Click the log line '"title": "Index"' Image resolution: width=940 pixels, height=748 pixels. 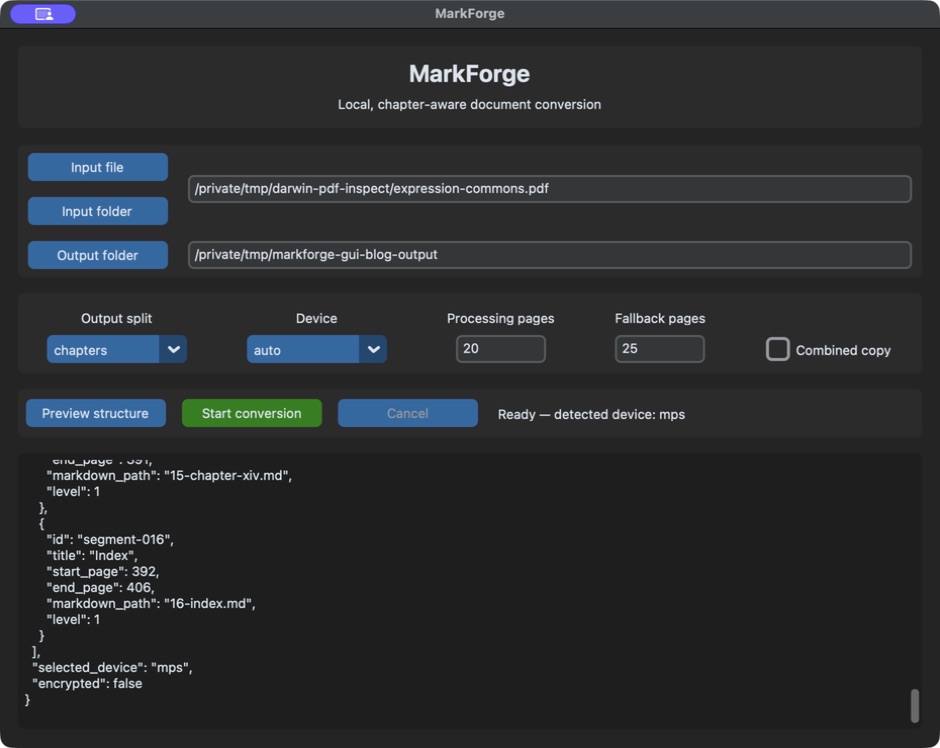92,556
